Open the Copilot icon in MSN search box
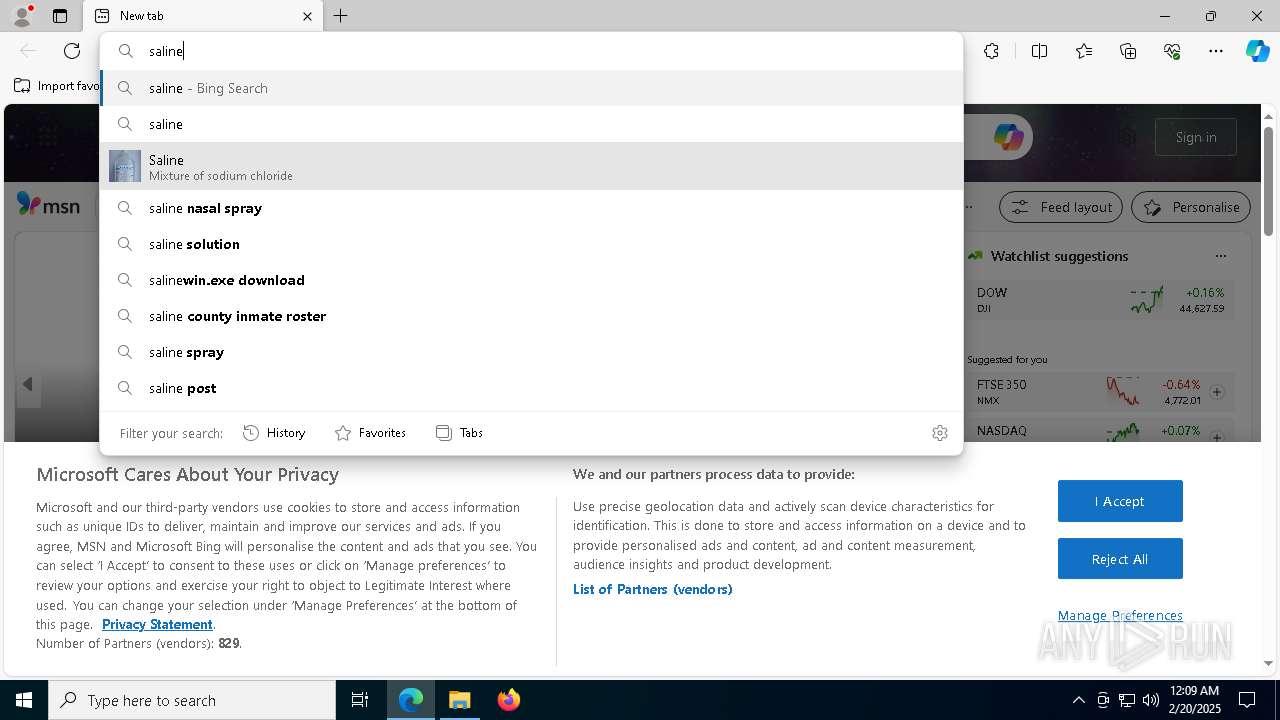1280x720 pixels. pyautogui.click(x=1008, y=137)
